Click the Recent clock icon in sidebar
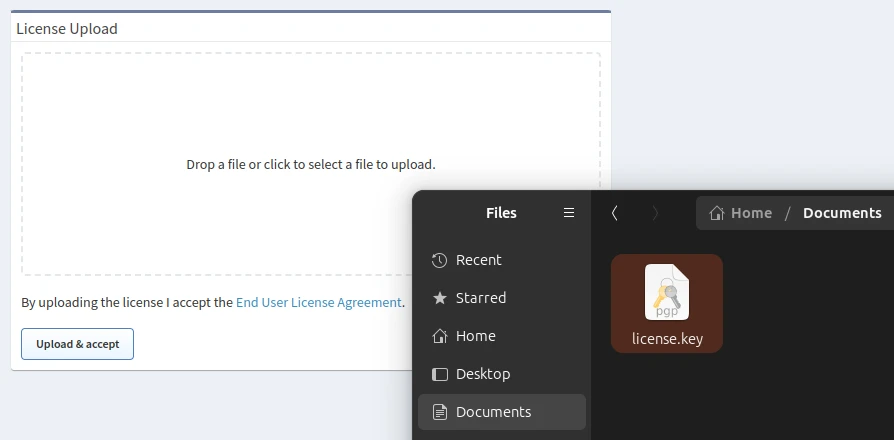Viewport: 894px width, 440px height. [x=439, y=260]
